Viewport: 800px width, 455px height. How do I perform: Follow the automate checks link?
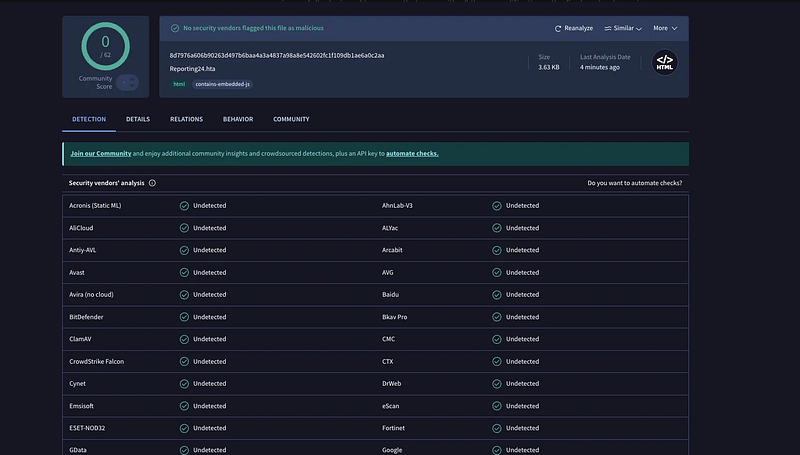point(412,153)
